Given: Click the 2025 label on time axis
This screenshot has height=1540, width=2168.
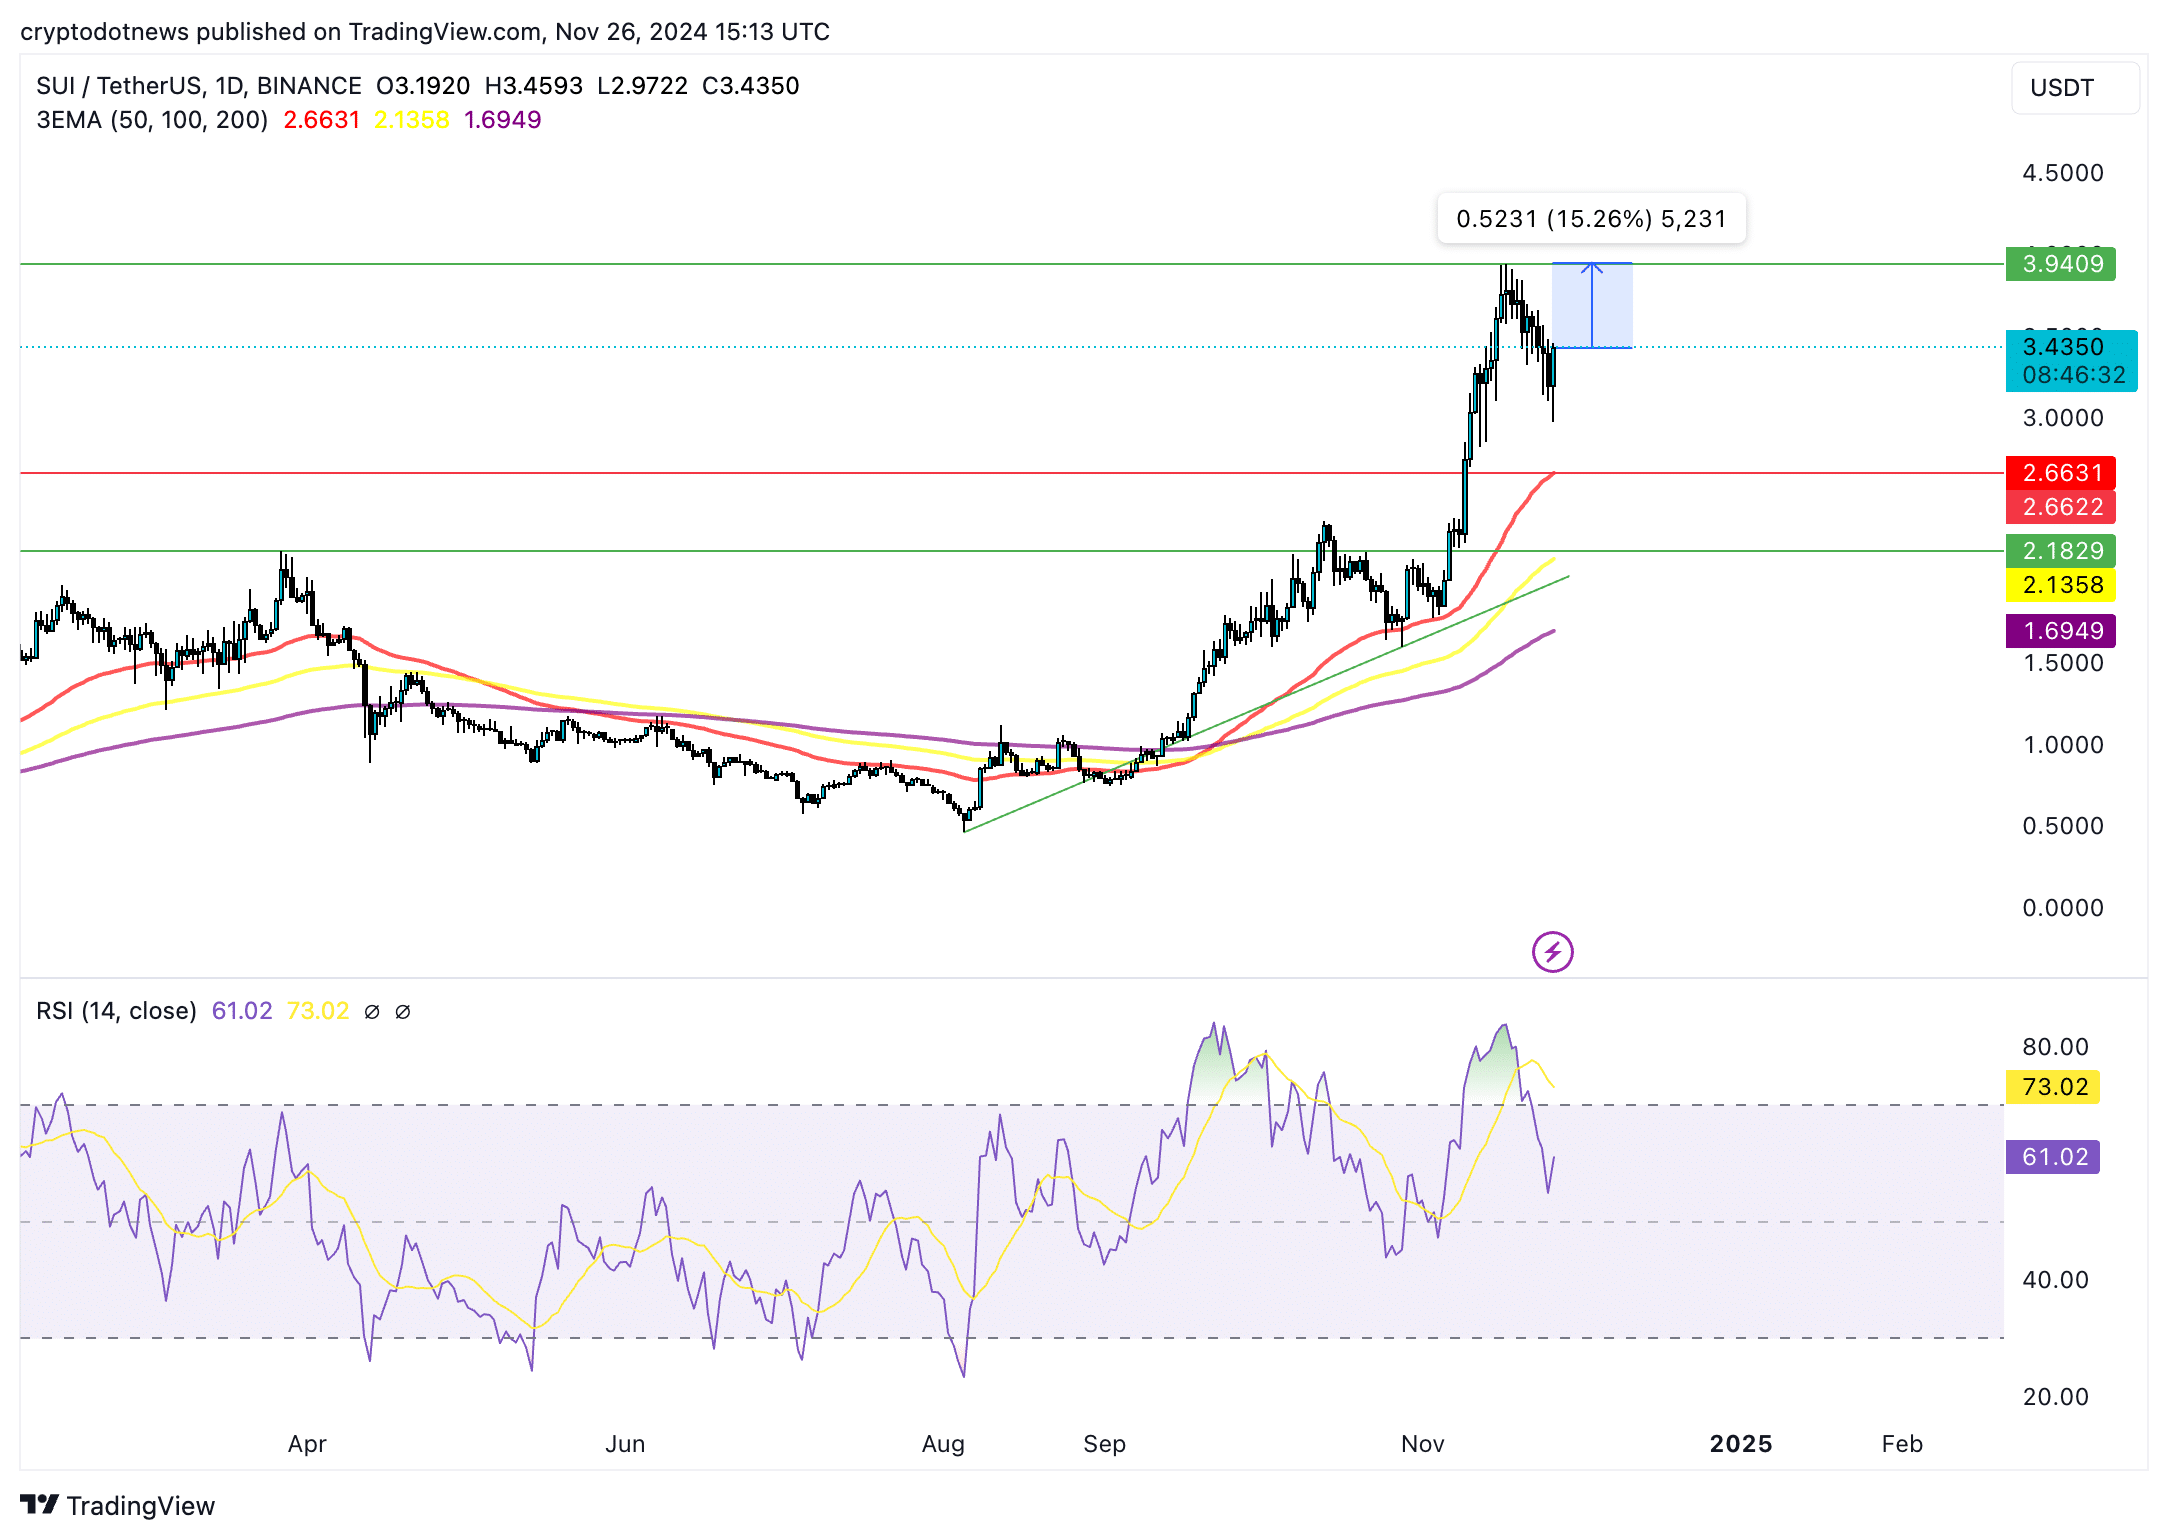Looking at the screenshot, I should (x=1741, y=1444).
